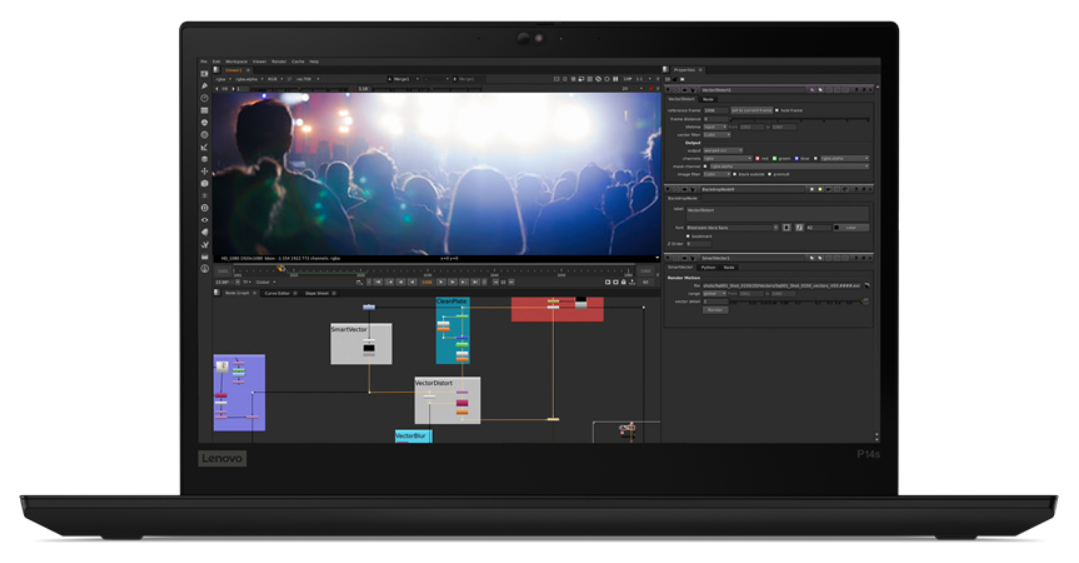Image resolution: width=1079 pixels, height=563 pixels.
Task: Open the Color nodes toolbar icon
Action: pos(205,122)
